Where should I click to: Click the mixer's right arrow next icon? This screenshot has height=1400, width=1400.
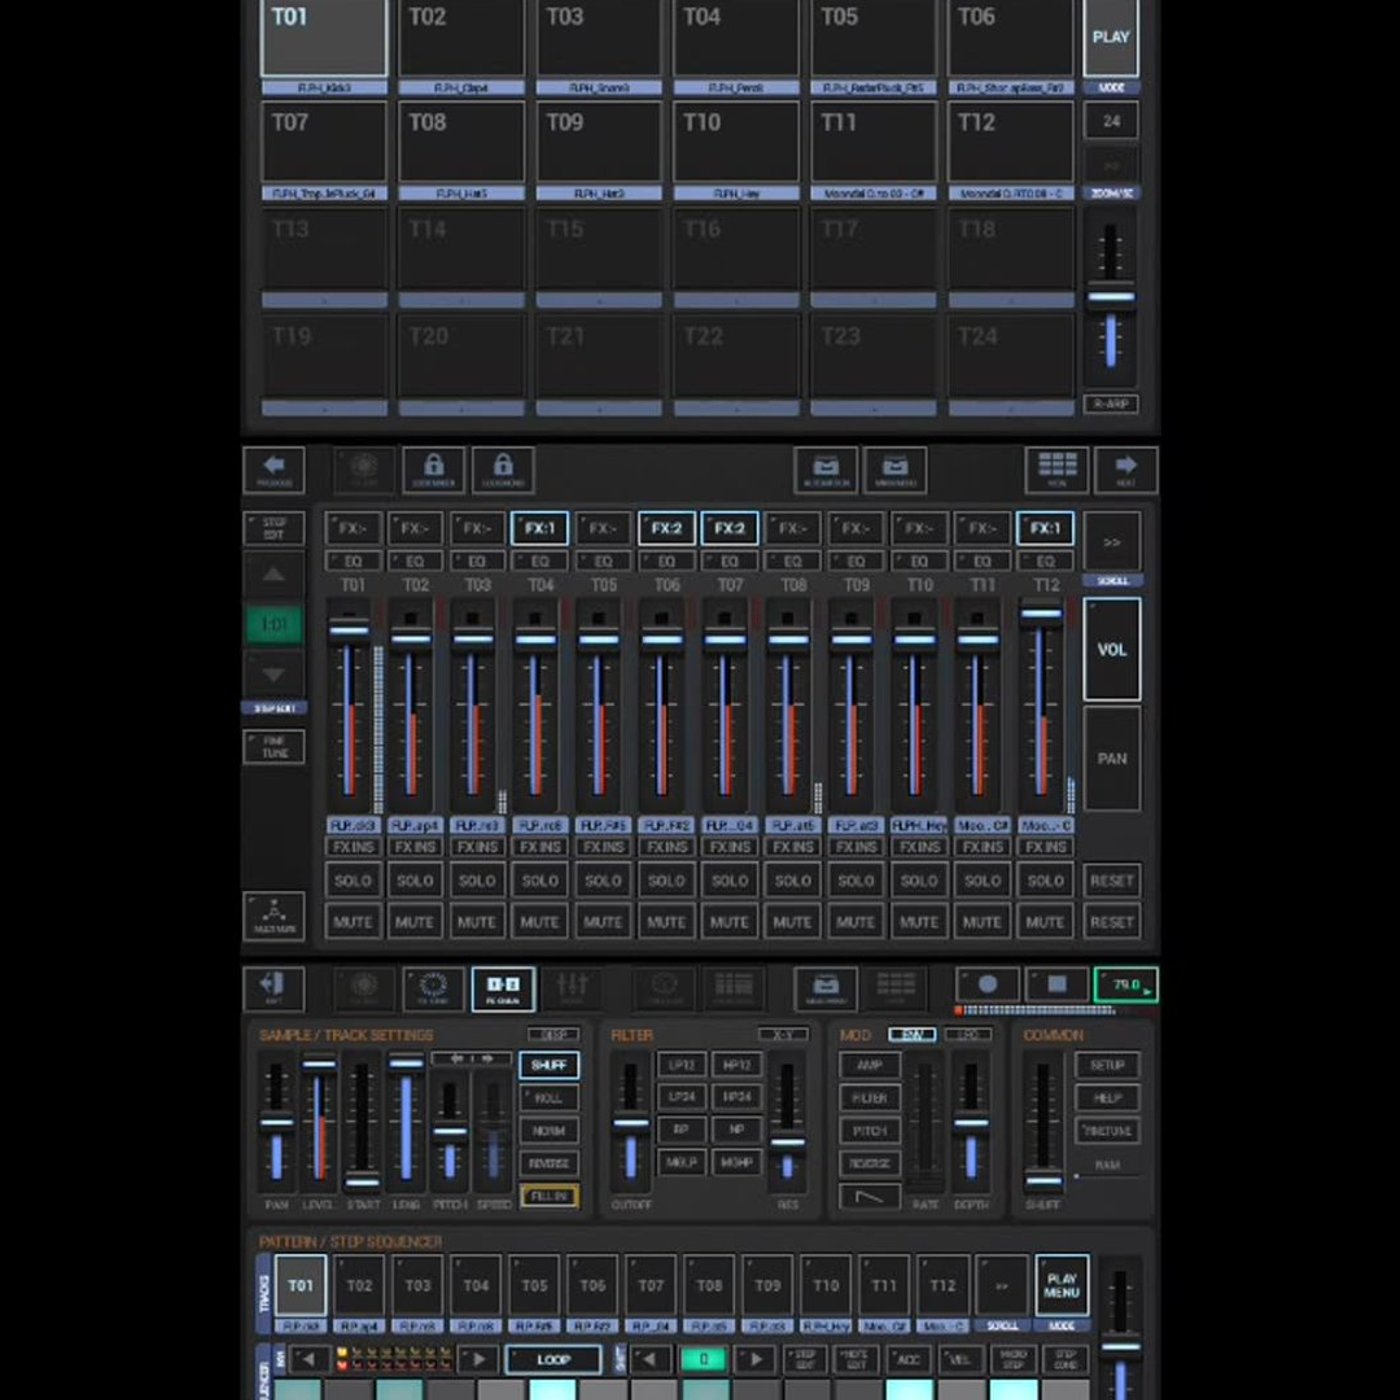pyautogui.click(x=1126, y=469)
